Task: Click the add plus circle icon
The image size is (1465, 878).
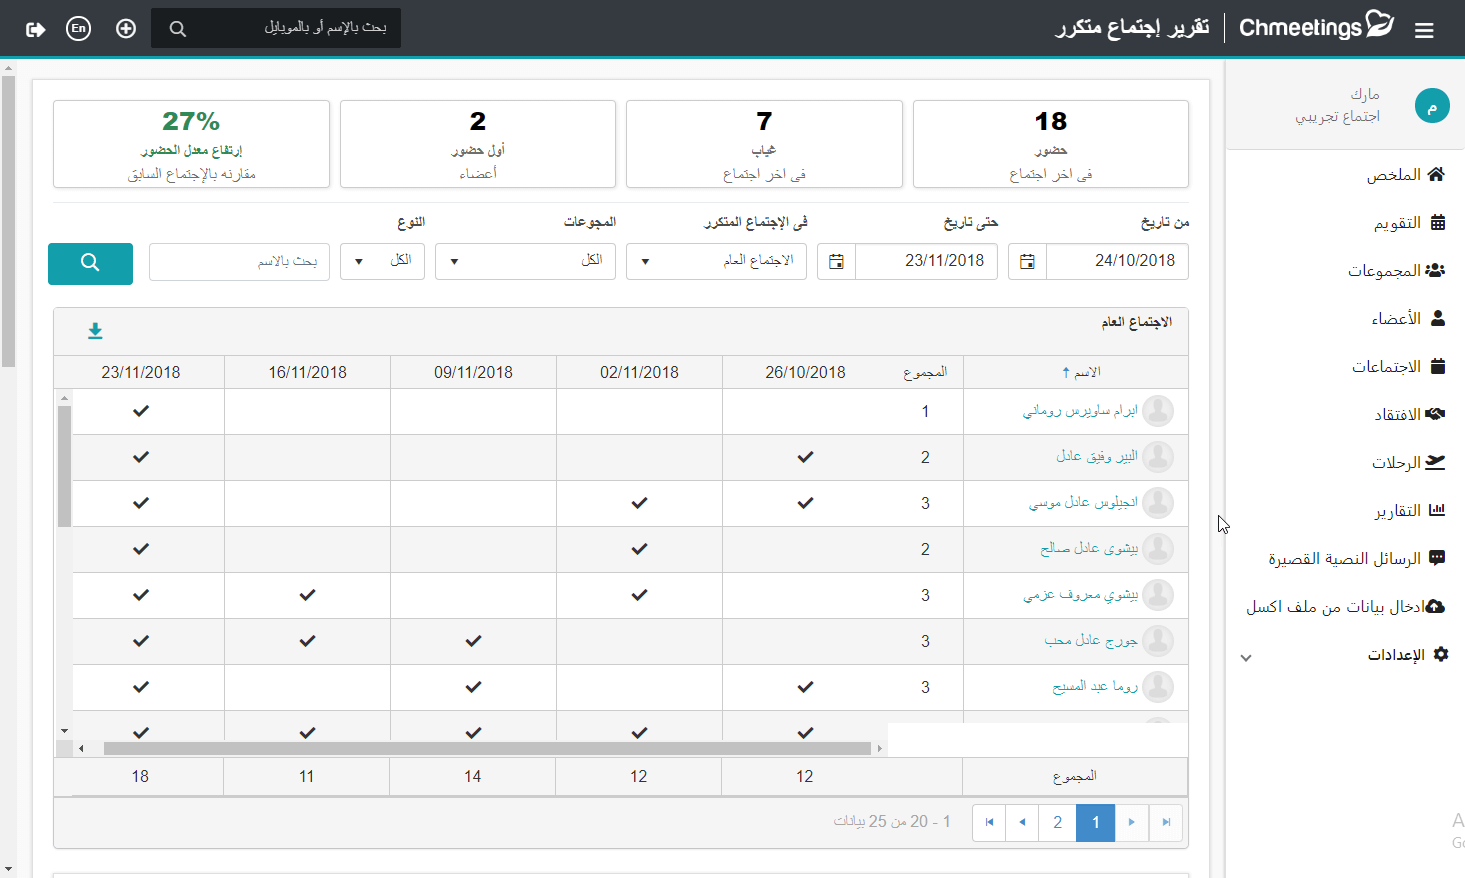Action: (126, 29)
